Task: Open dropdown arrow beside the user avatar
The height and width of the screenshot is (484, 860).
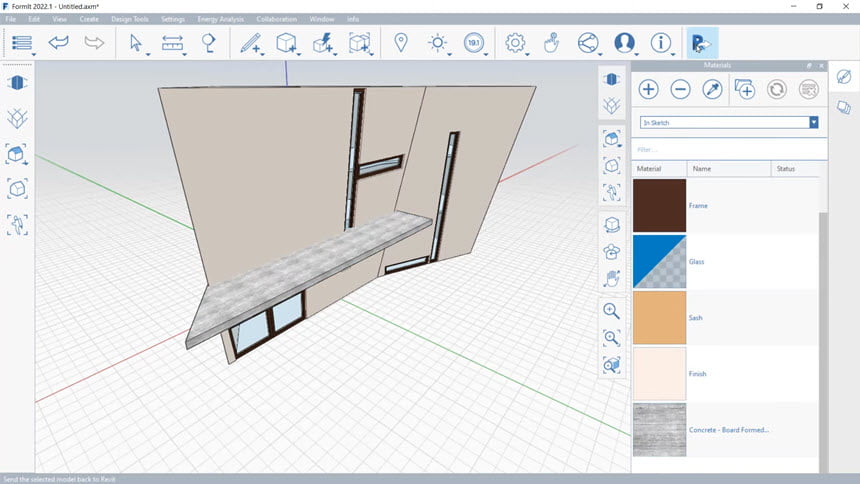Action: tap(636, 54)
